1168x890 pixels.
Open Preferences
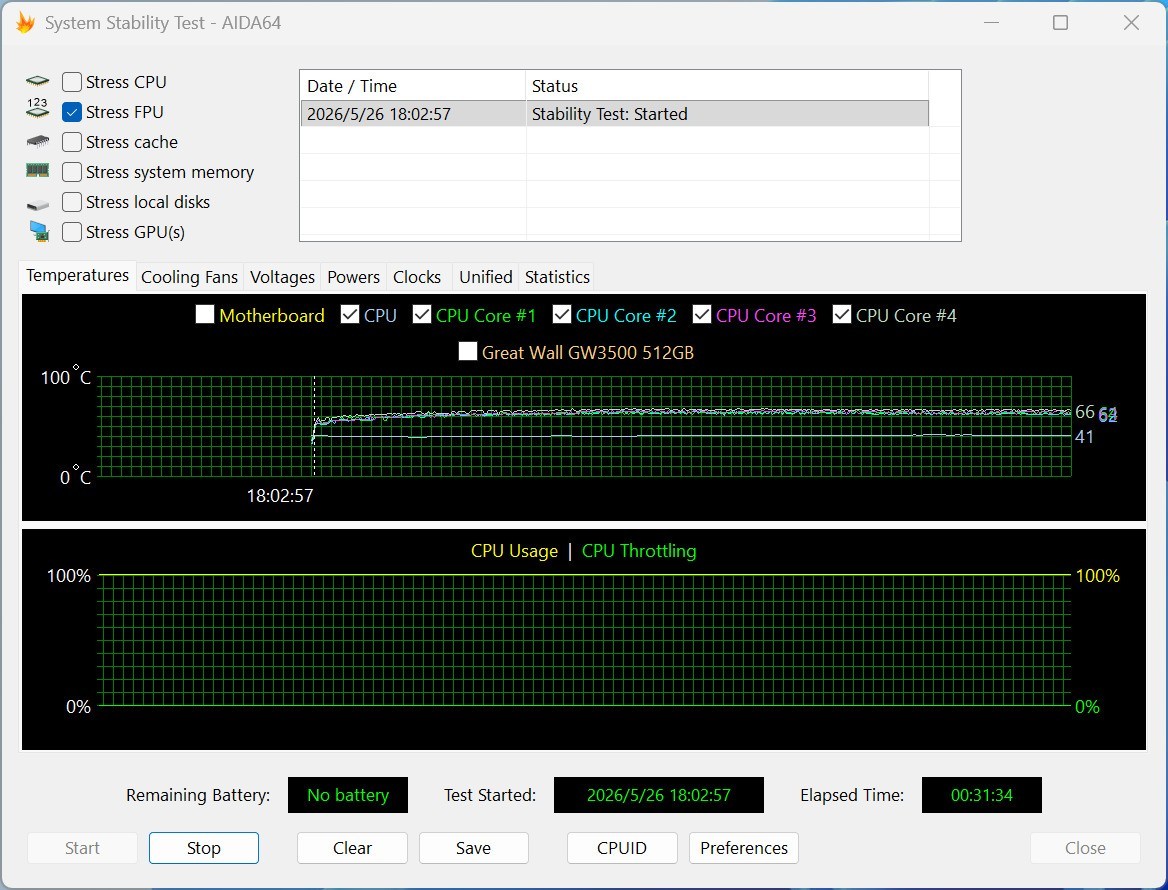[743, 848]
